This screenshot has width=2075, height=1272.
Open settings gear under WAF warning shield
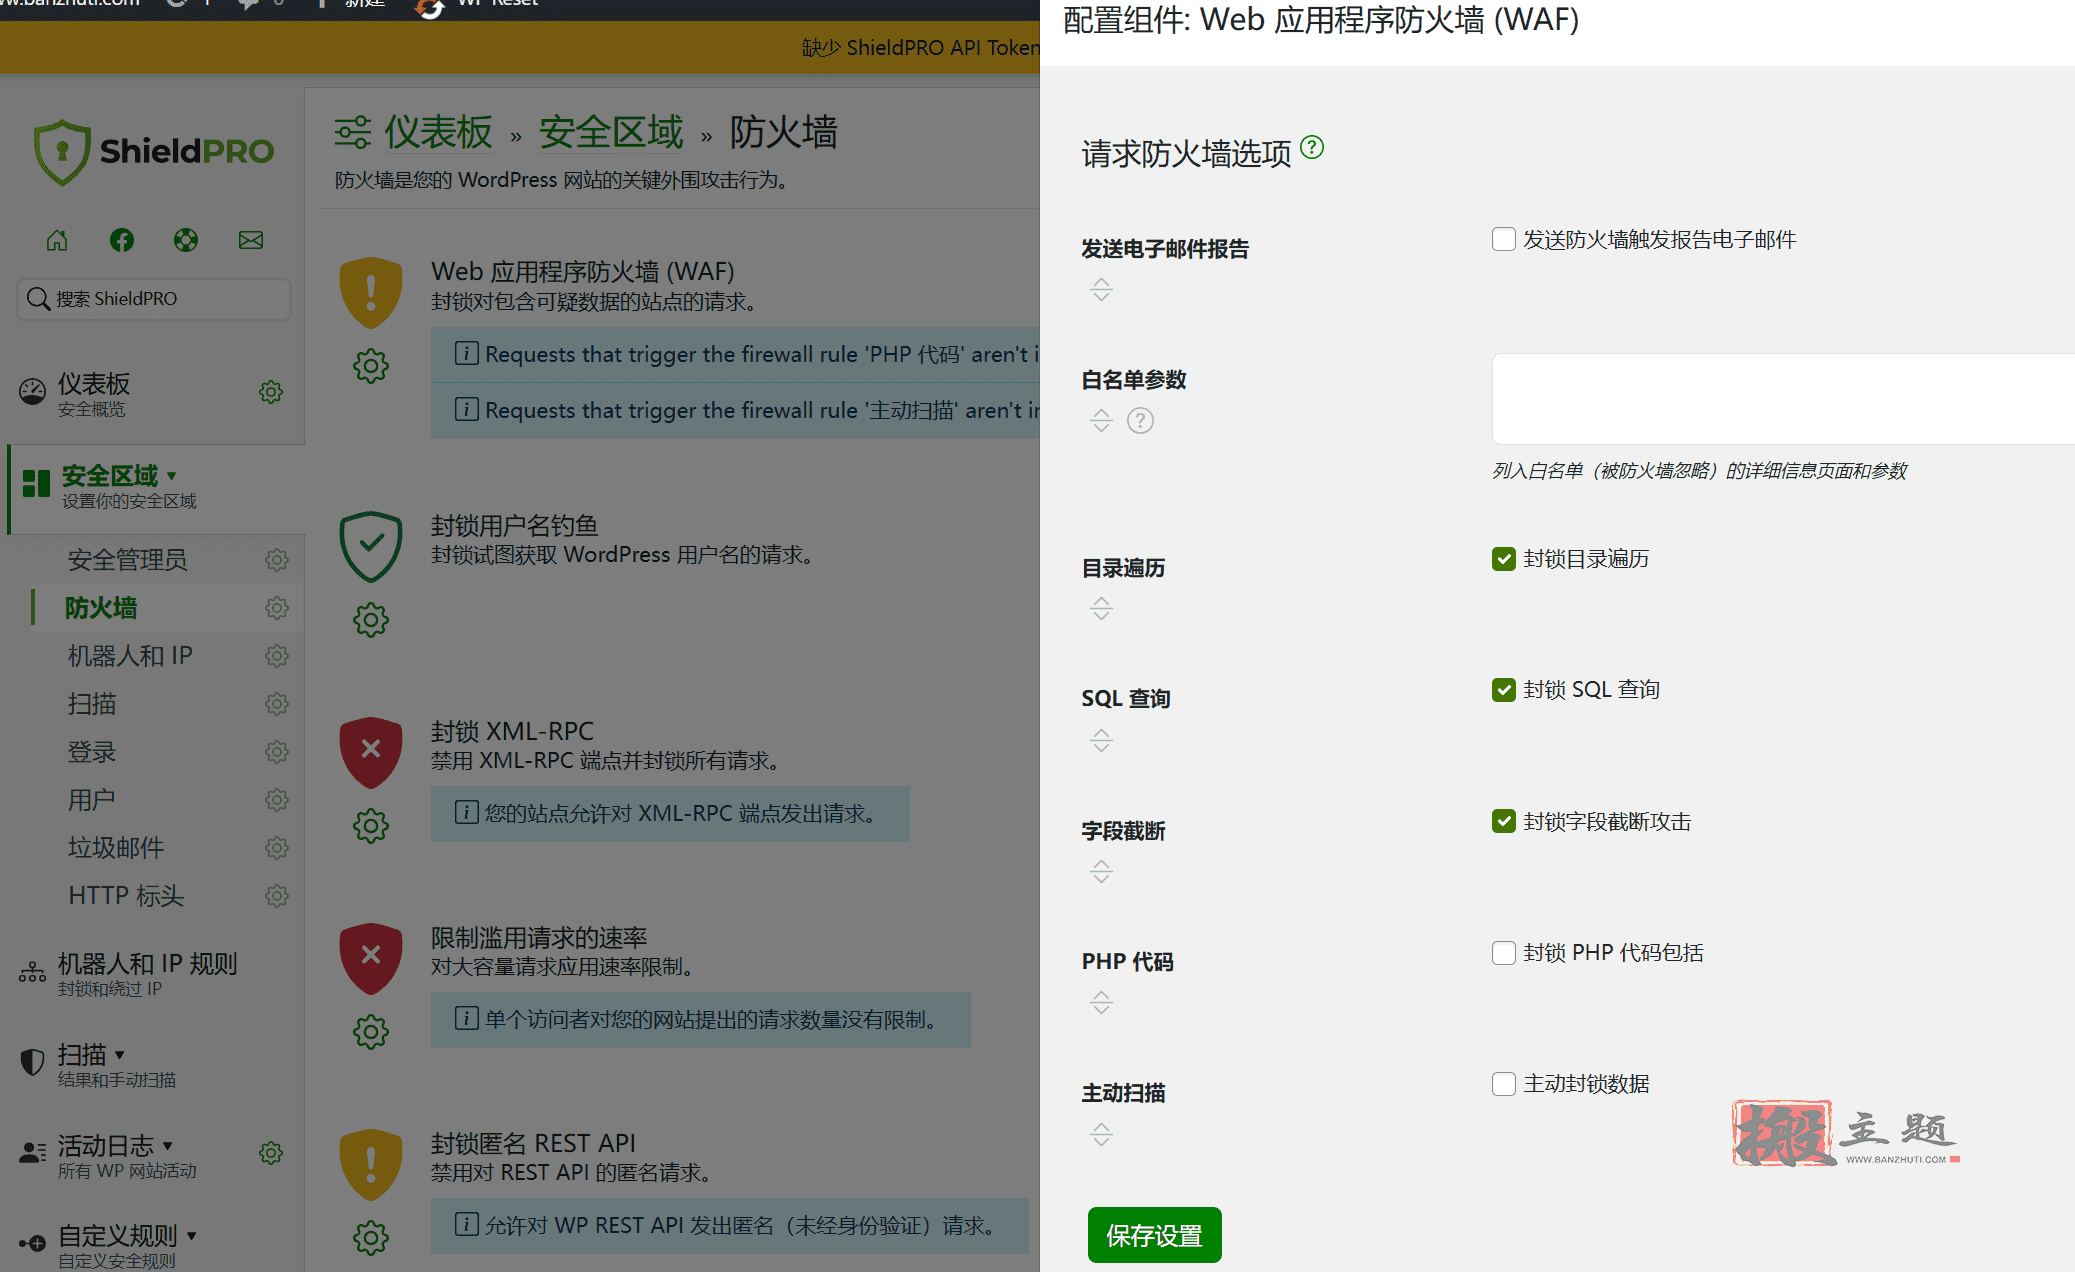coord(371,366)
